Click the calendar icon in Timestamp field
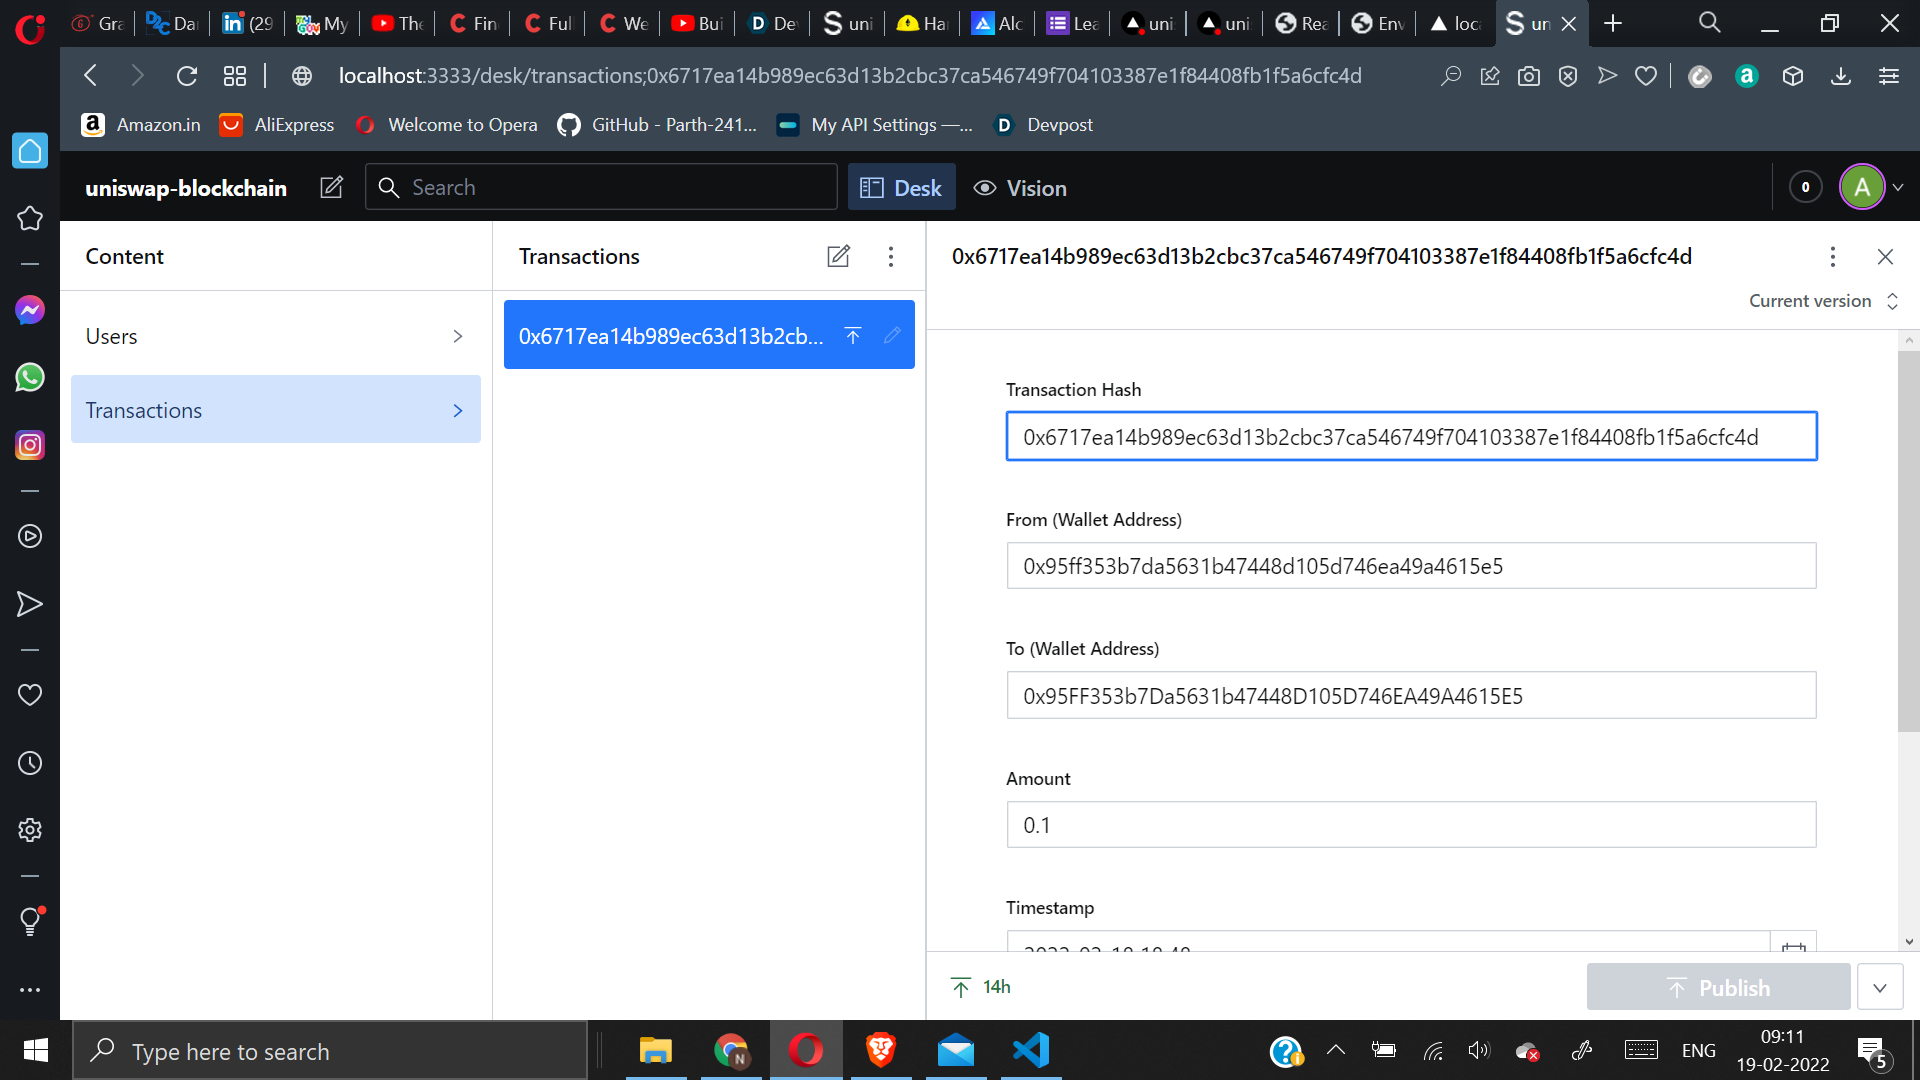 pyautogui.click(x=1793, y=944)
